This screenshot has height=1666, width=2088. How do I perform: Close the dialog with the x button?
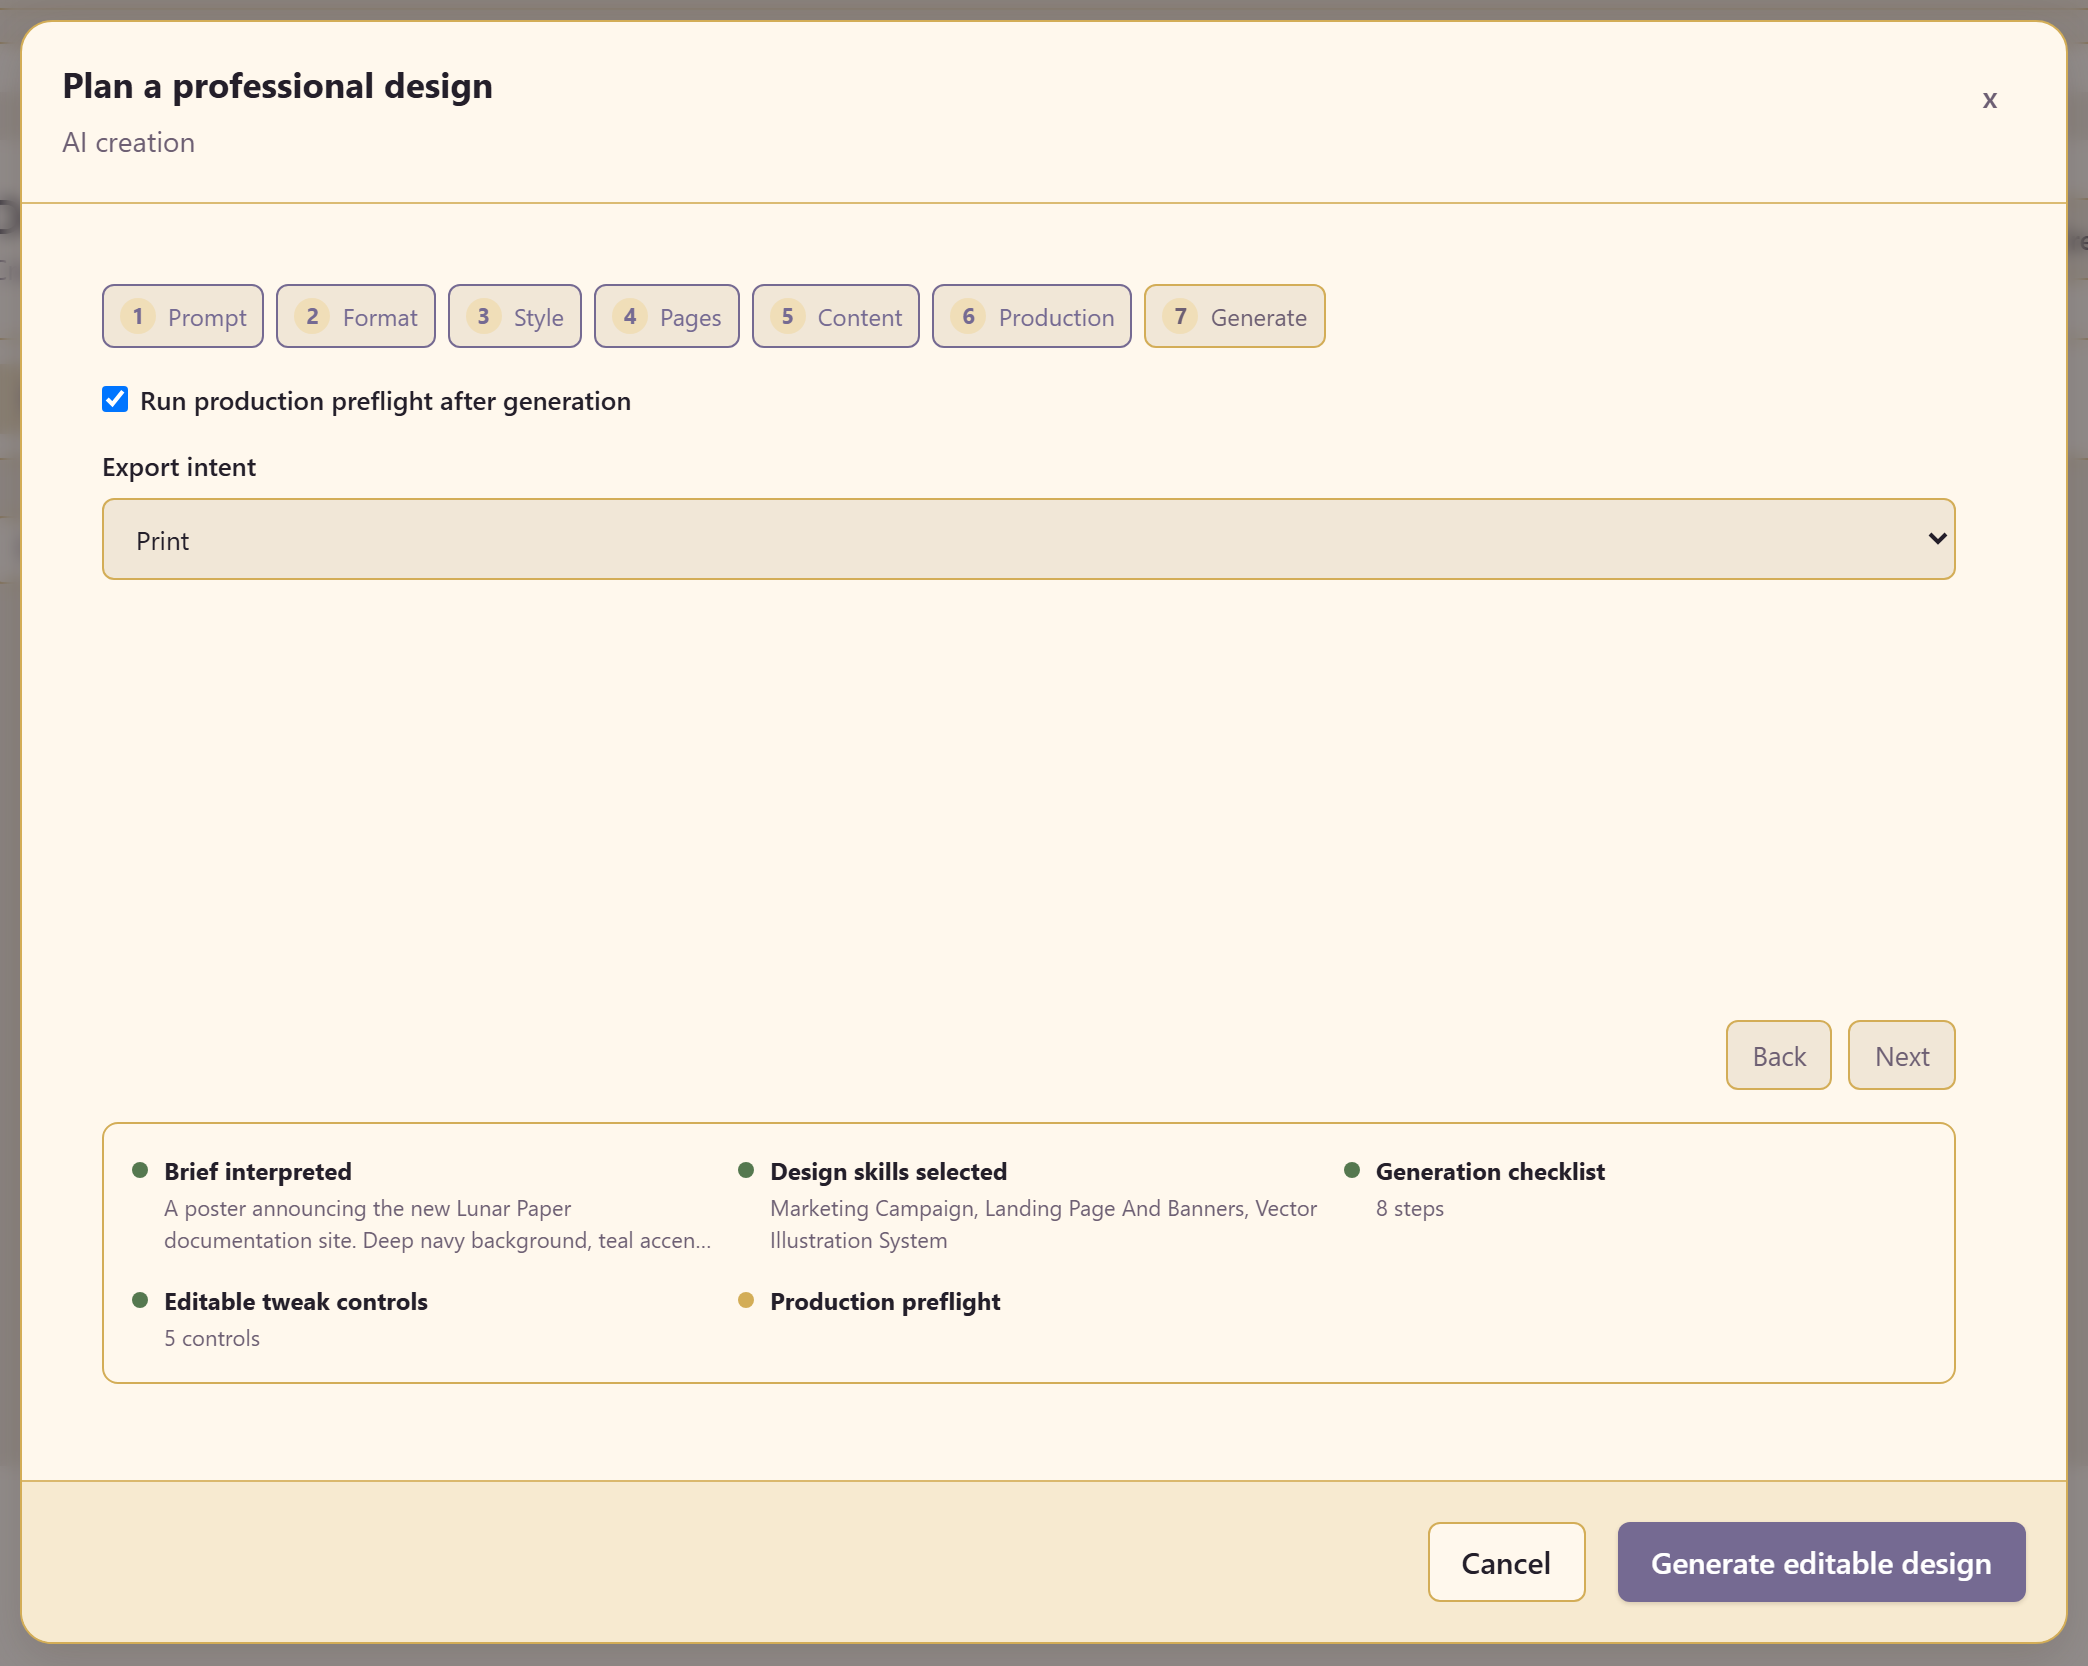(1989, 100)
